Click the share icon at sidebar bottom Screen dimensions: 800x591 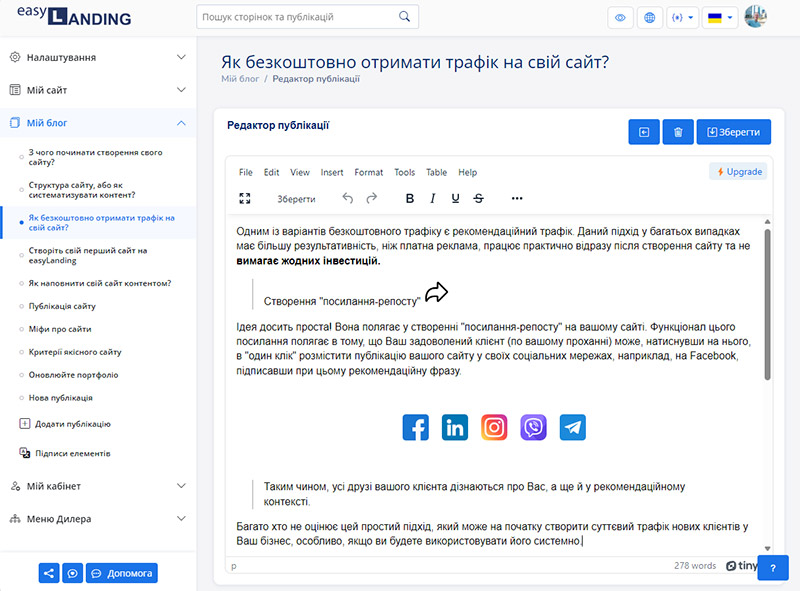tap(49, 574)
